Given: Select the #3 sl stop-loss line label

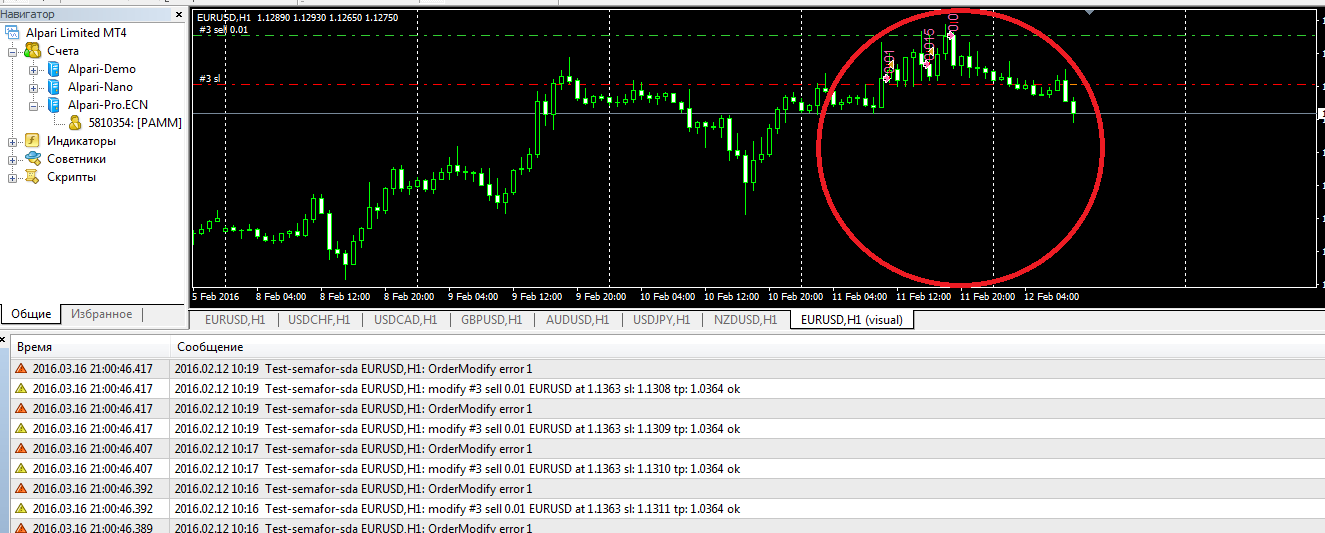Looking at the screenshot, I should (208, 78).
